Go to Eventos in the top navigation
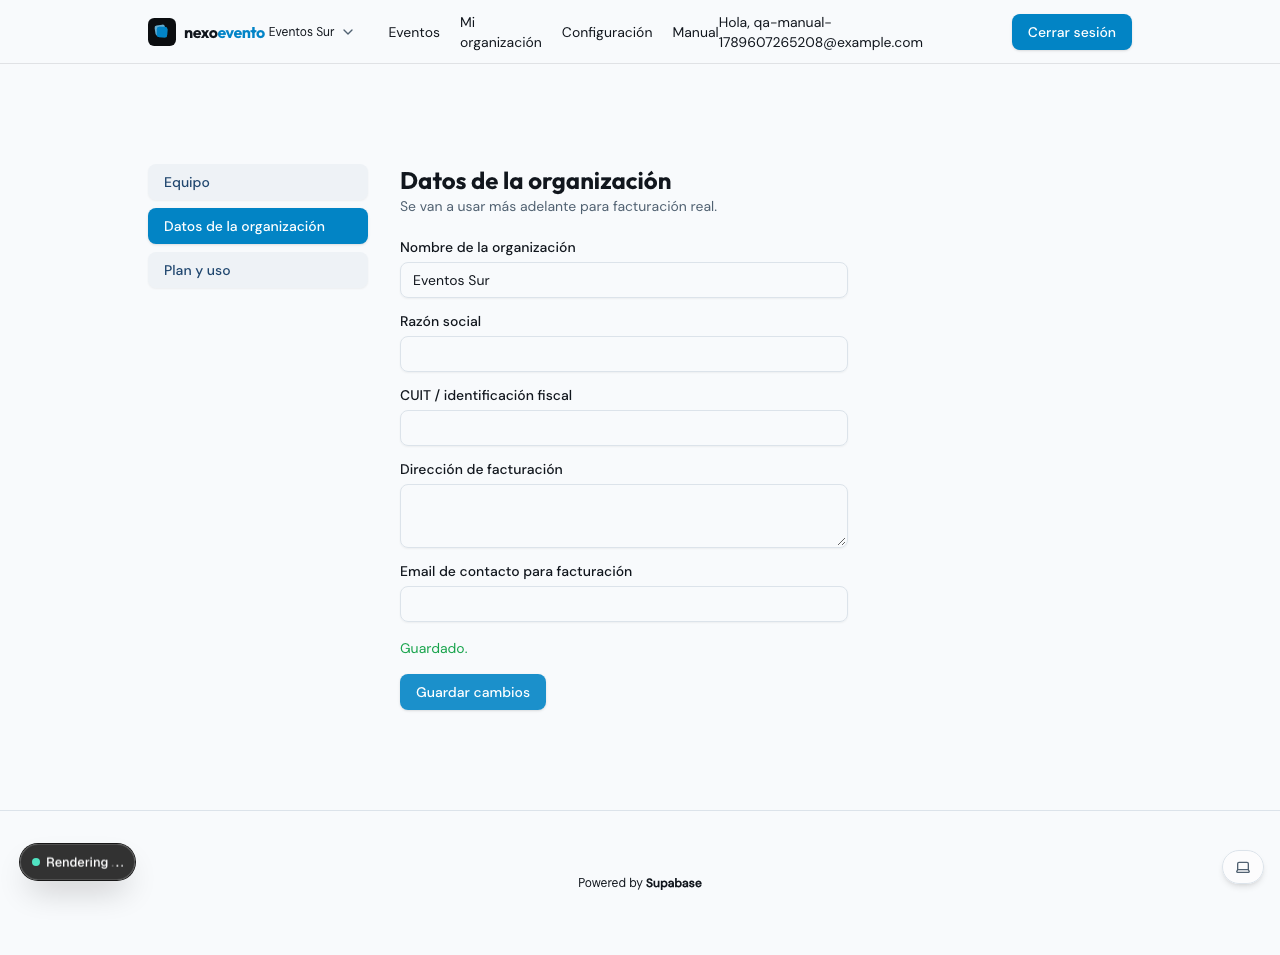The width and height of the screenshot is (1280, 955). [414, 32]
